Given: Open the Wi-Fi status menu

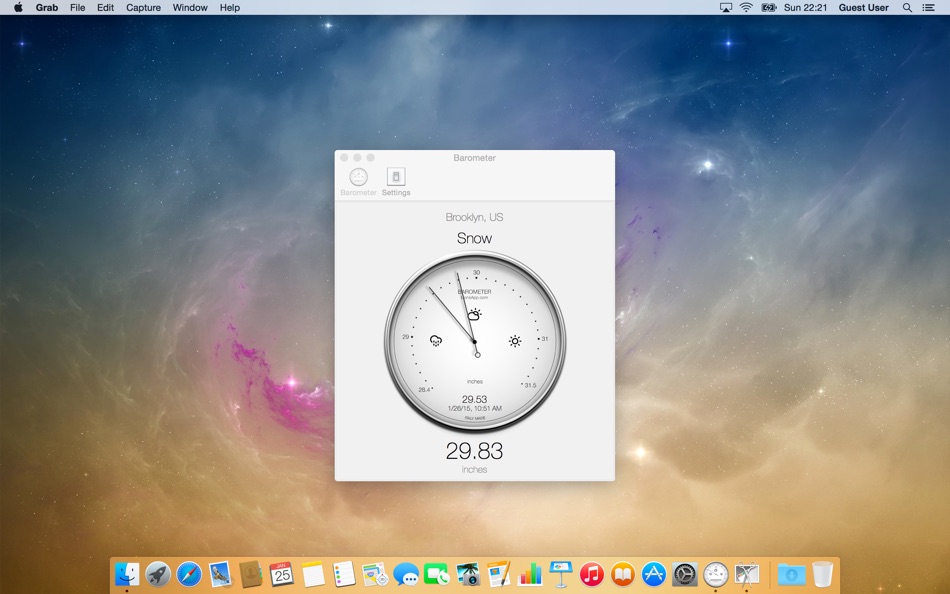Looking at the screenshot, I should 746,7.
